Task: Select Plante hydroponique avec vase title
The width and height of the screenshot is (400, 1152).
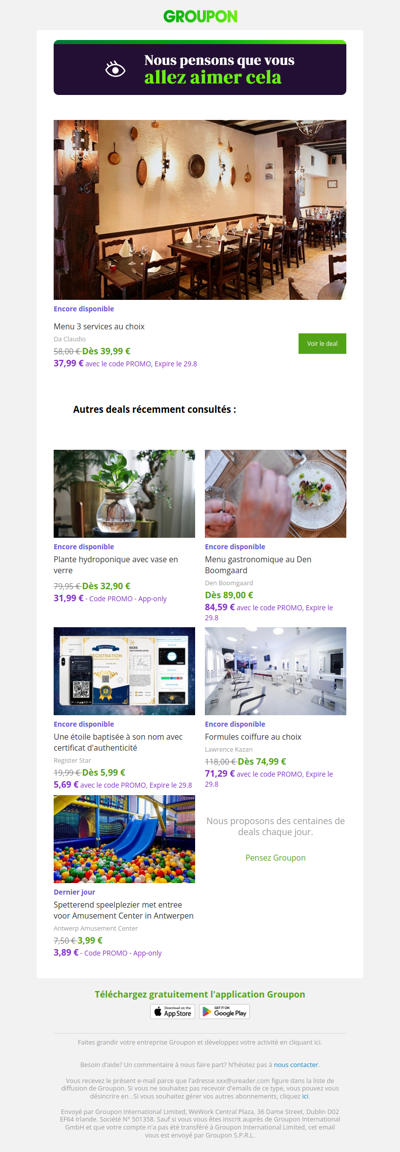Action: click(116, 564)
